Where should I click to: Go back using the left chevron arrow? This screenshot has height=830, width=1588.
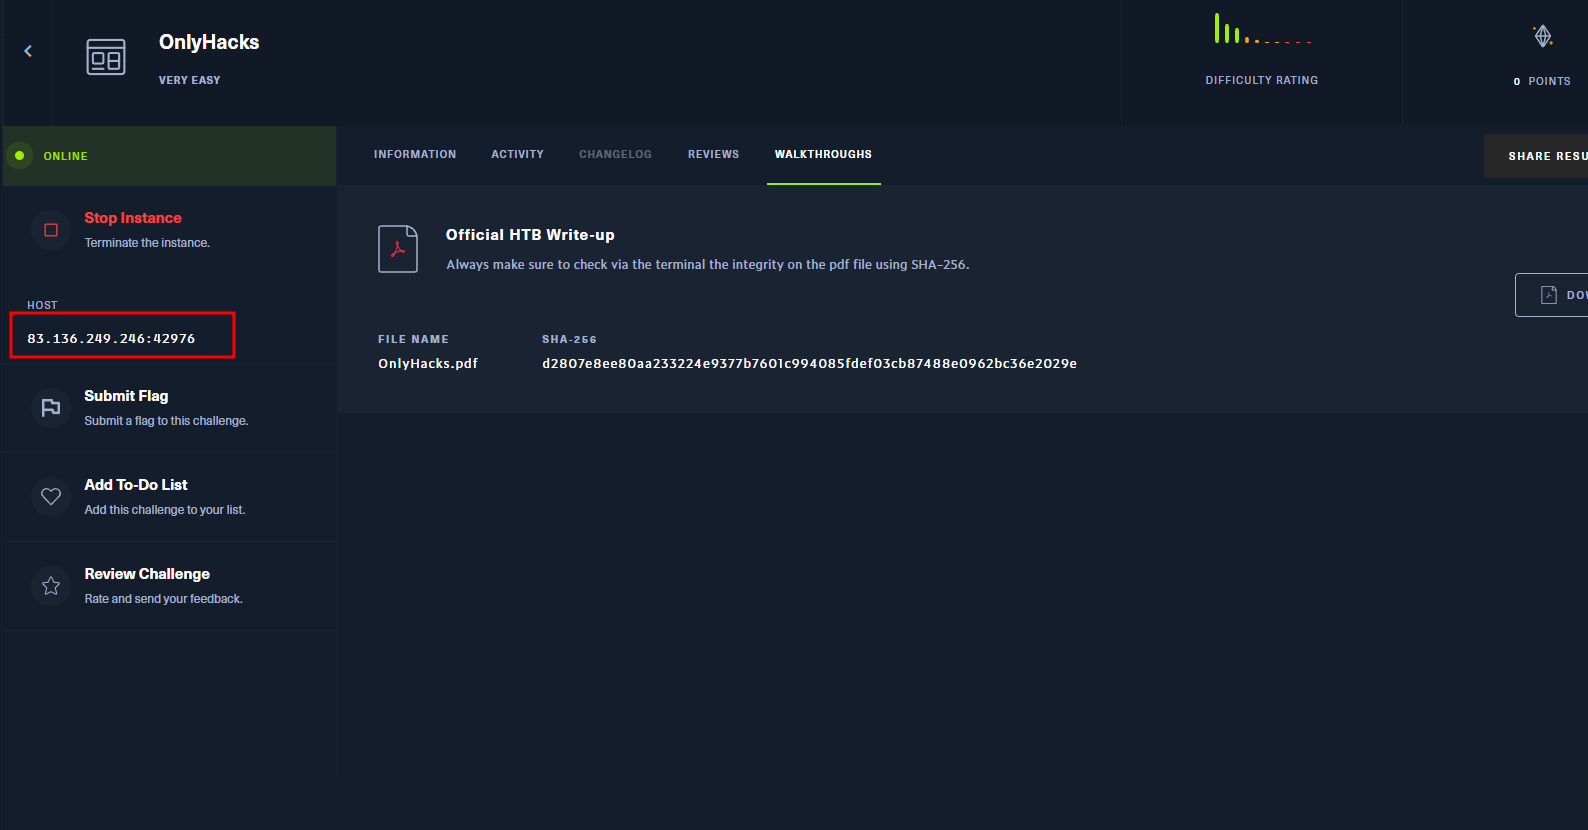click(x=28, y=51)
